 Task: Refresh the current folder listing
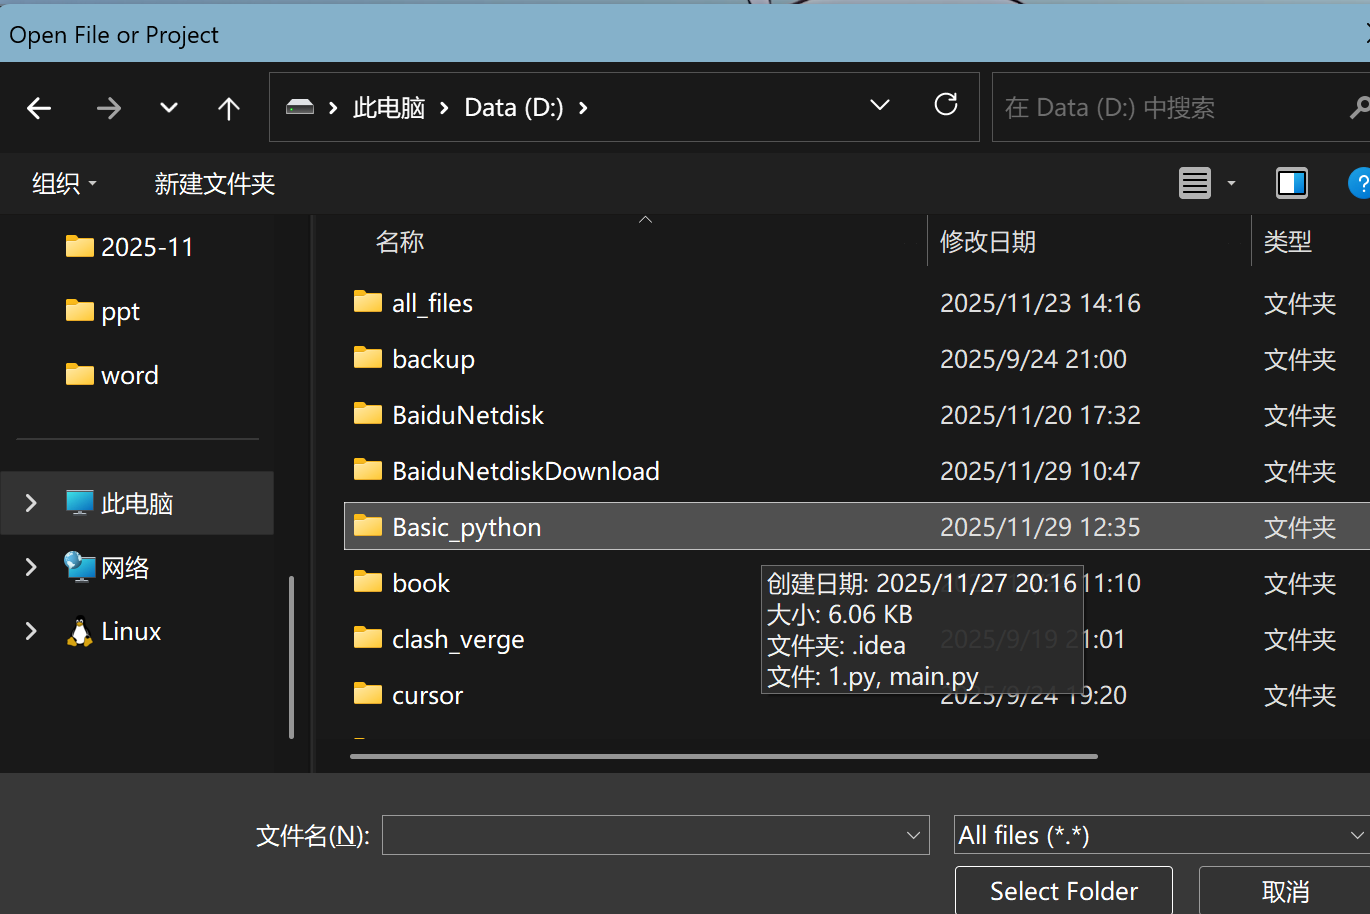[945, 105]
